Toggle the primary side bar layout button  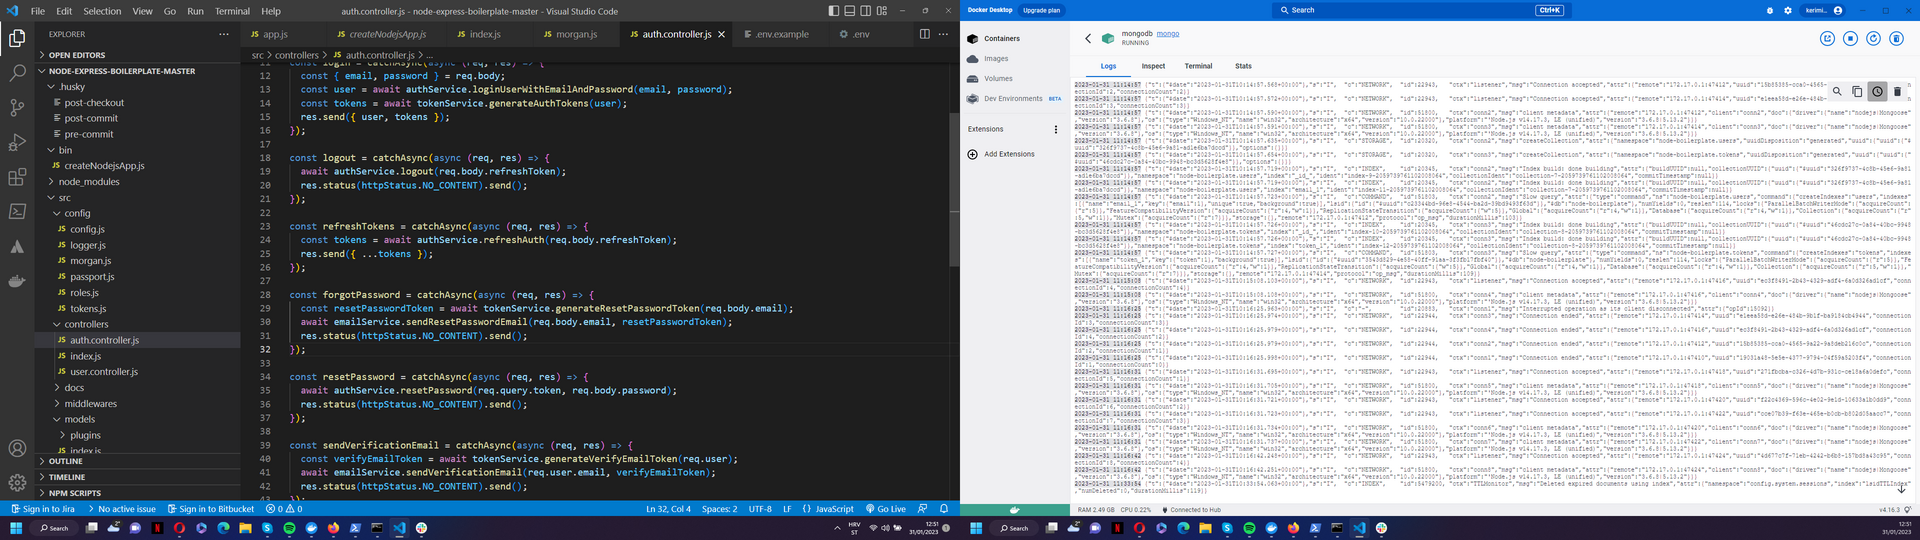pos(834,11)
